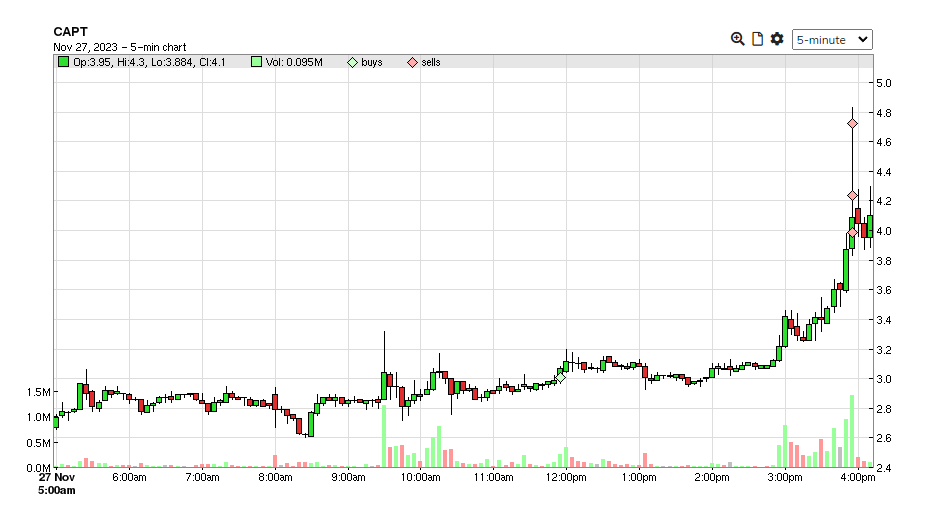The width and height of the screenshot is (930, 520).
Task: Click the 1.0M volume axis label
Action: [x=39, y=417]
